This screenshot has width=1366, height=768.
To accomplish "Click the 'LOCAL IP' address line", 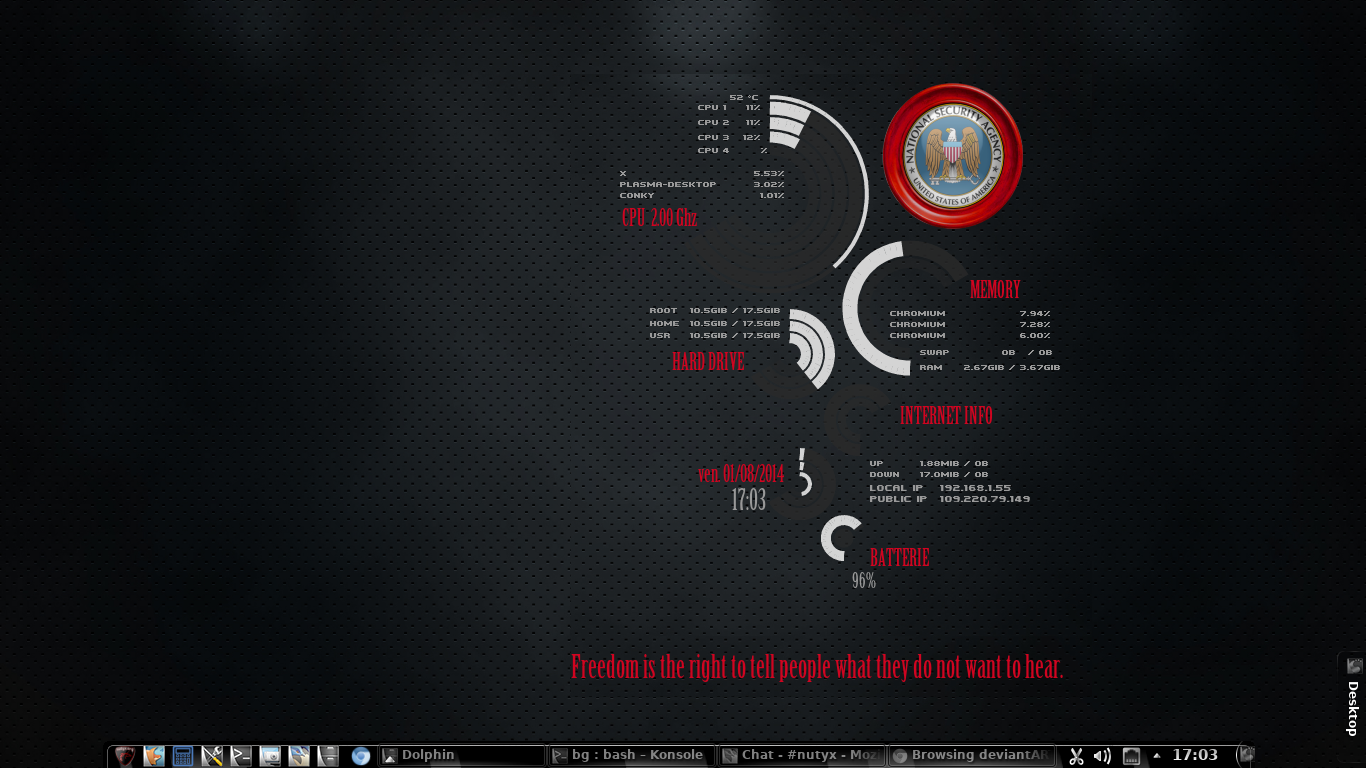I will 940,487.
